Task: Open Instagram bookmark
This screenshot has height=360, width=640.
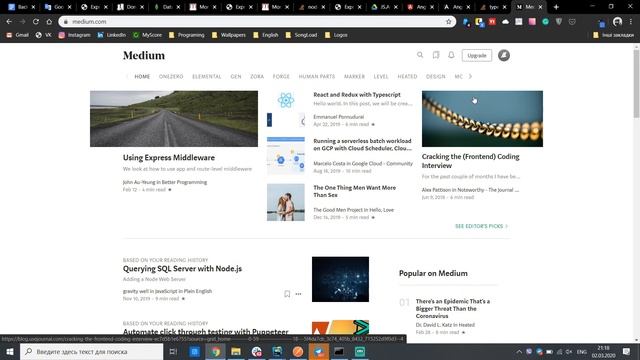Action: click(74, 35)
